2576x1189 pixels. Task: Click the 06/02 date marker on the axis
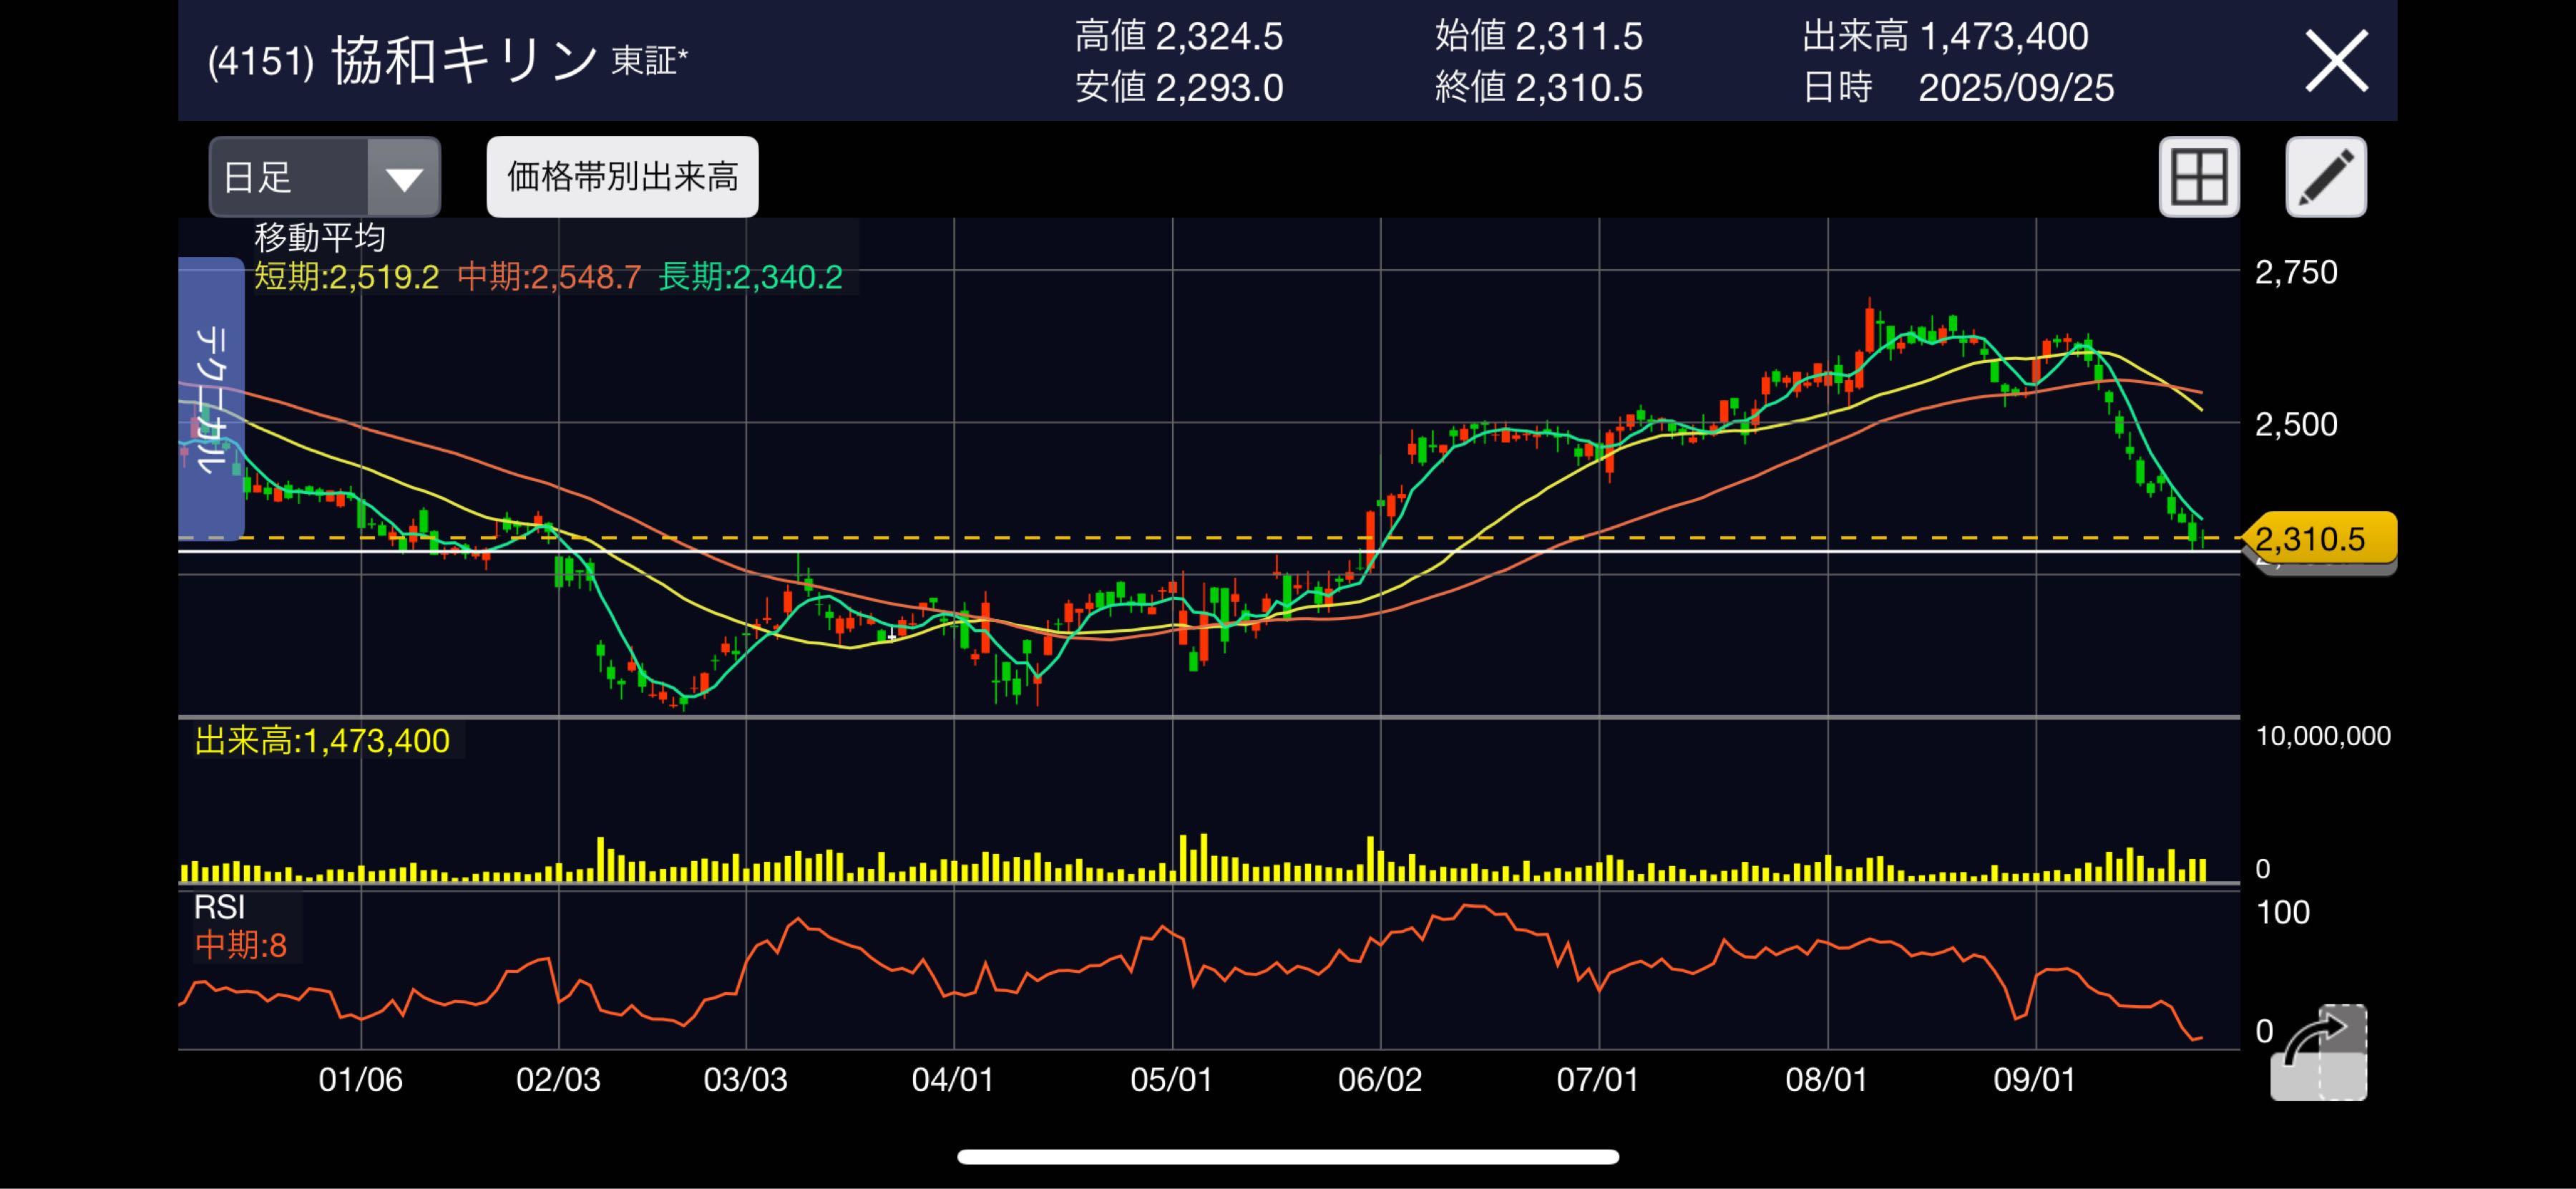1379,1080
